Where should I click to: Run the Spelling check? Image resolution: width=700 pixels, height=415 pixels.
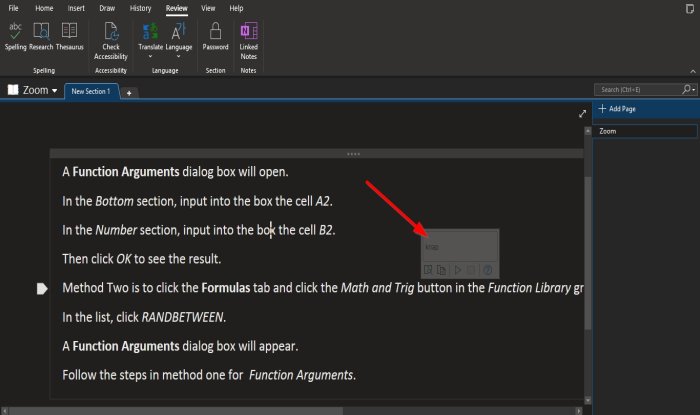(15, 36)
